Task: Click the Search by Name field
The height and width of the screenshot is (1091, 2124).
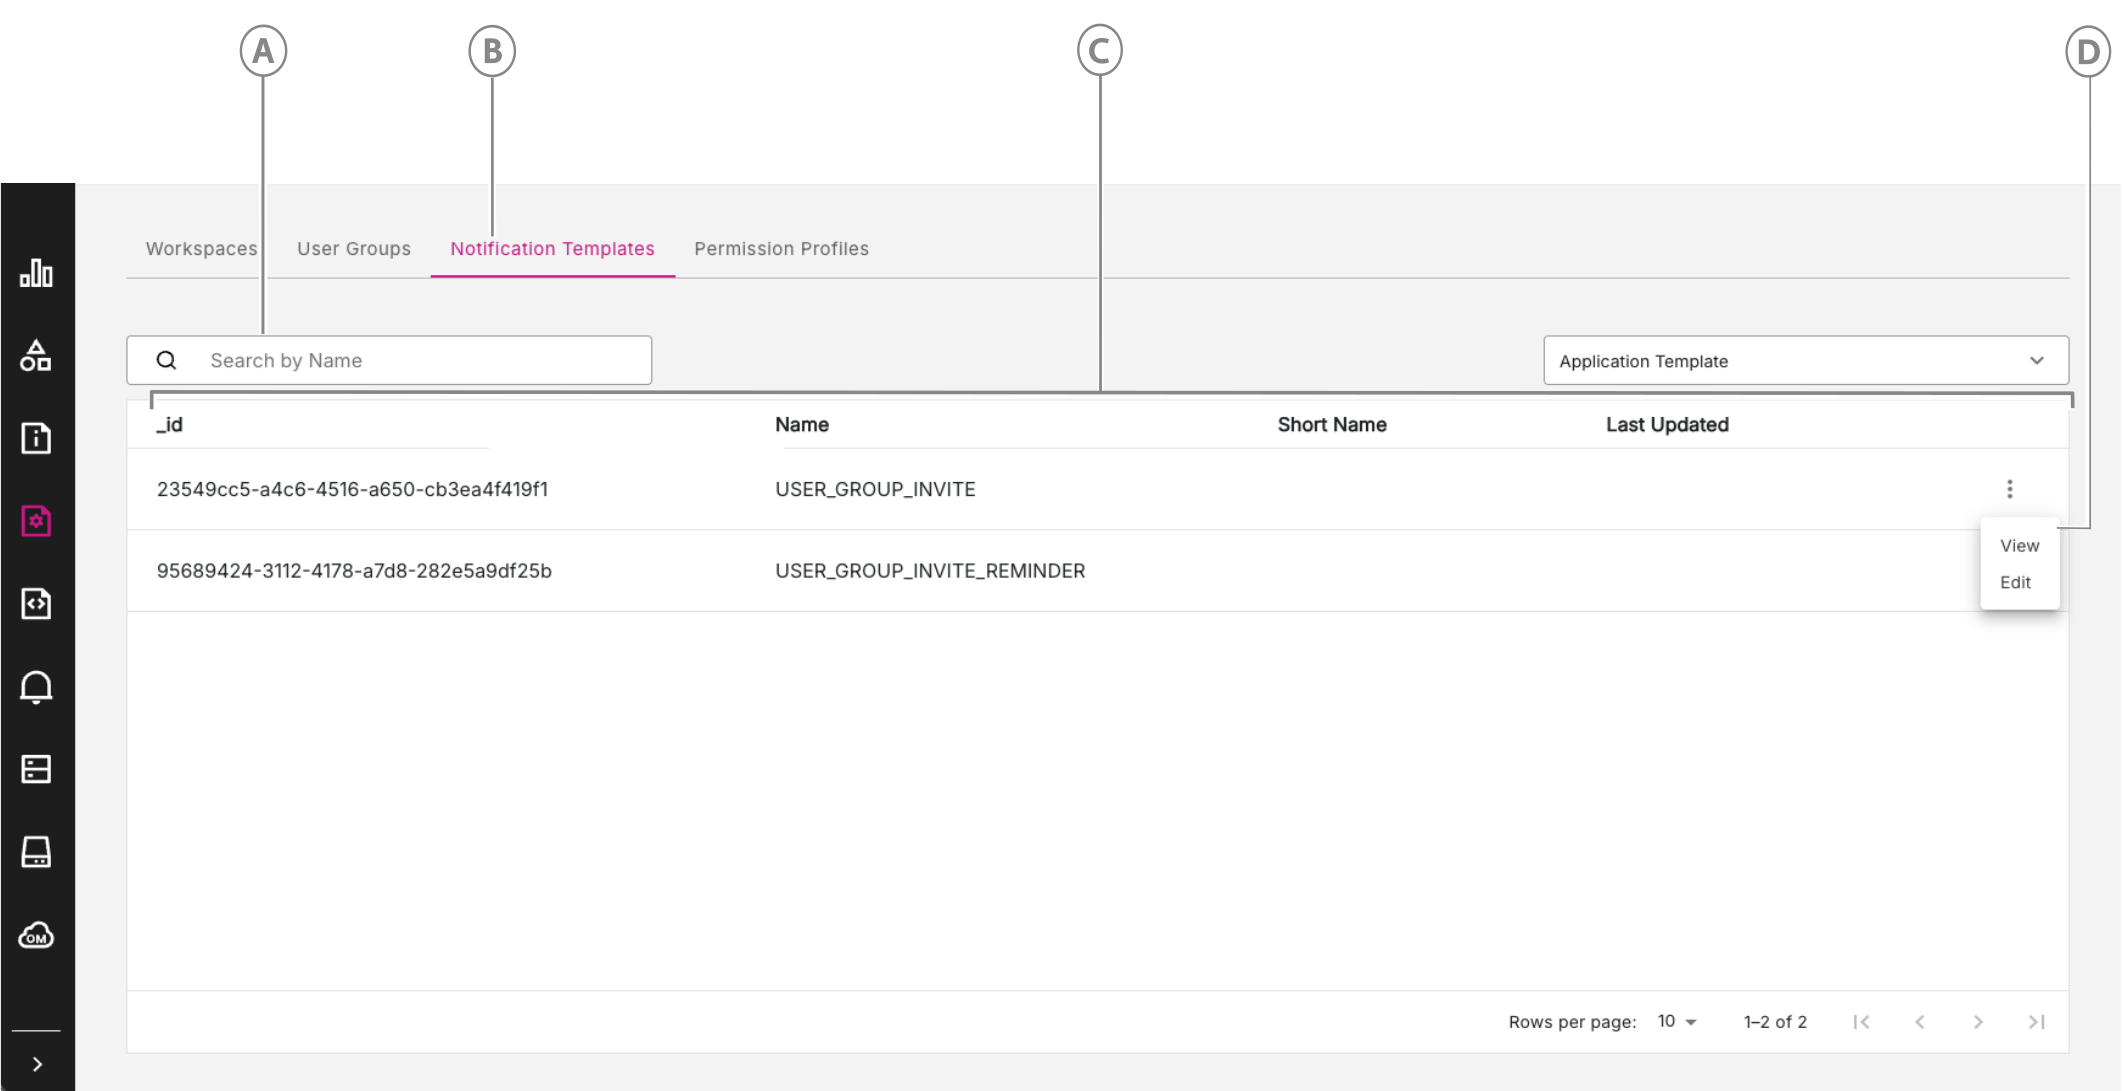Action: (x=420, y=361)
